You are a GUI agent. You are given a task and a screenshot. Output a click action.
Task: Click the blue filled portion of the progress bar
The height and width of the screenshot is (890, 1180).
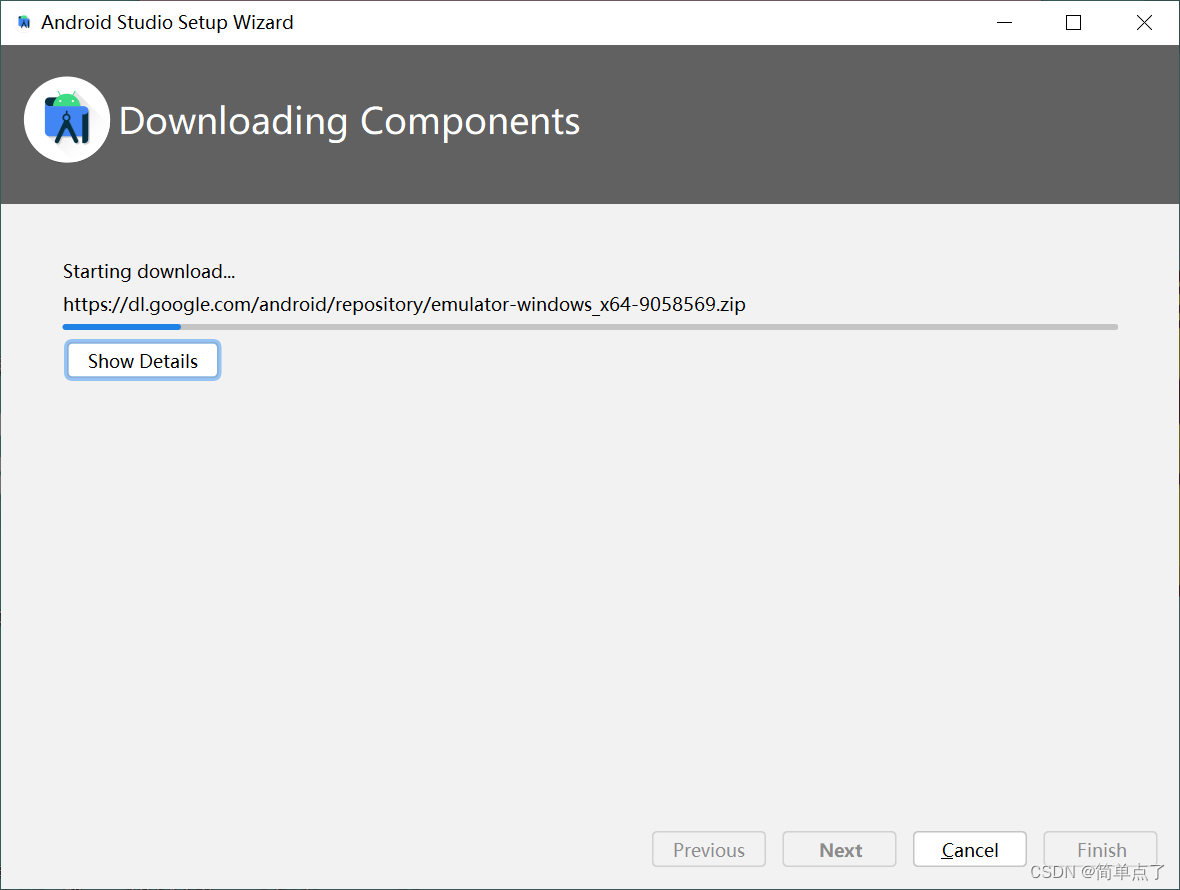coord(120,326)
